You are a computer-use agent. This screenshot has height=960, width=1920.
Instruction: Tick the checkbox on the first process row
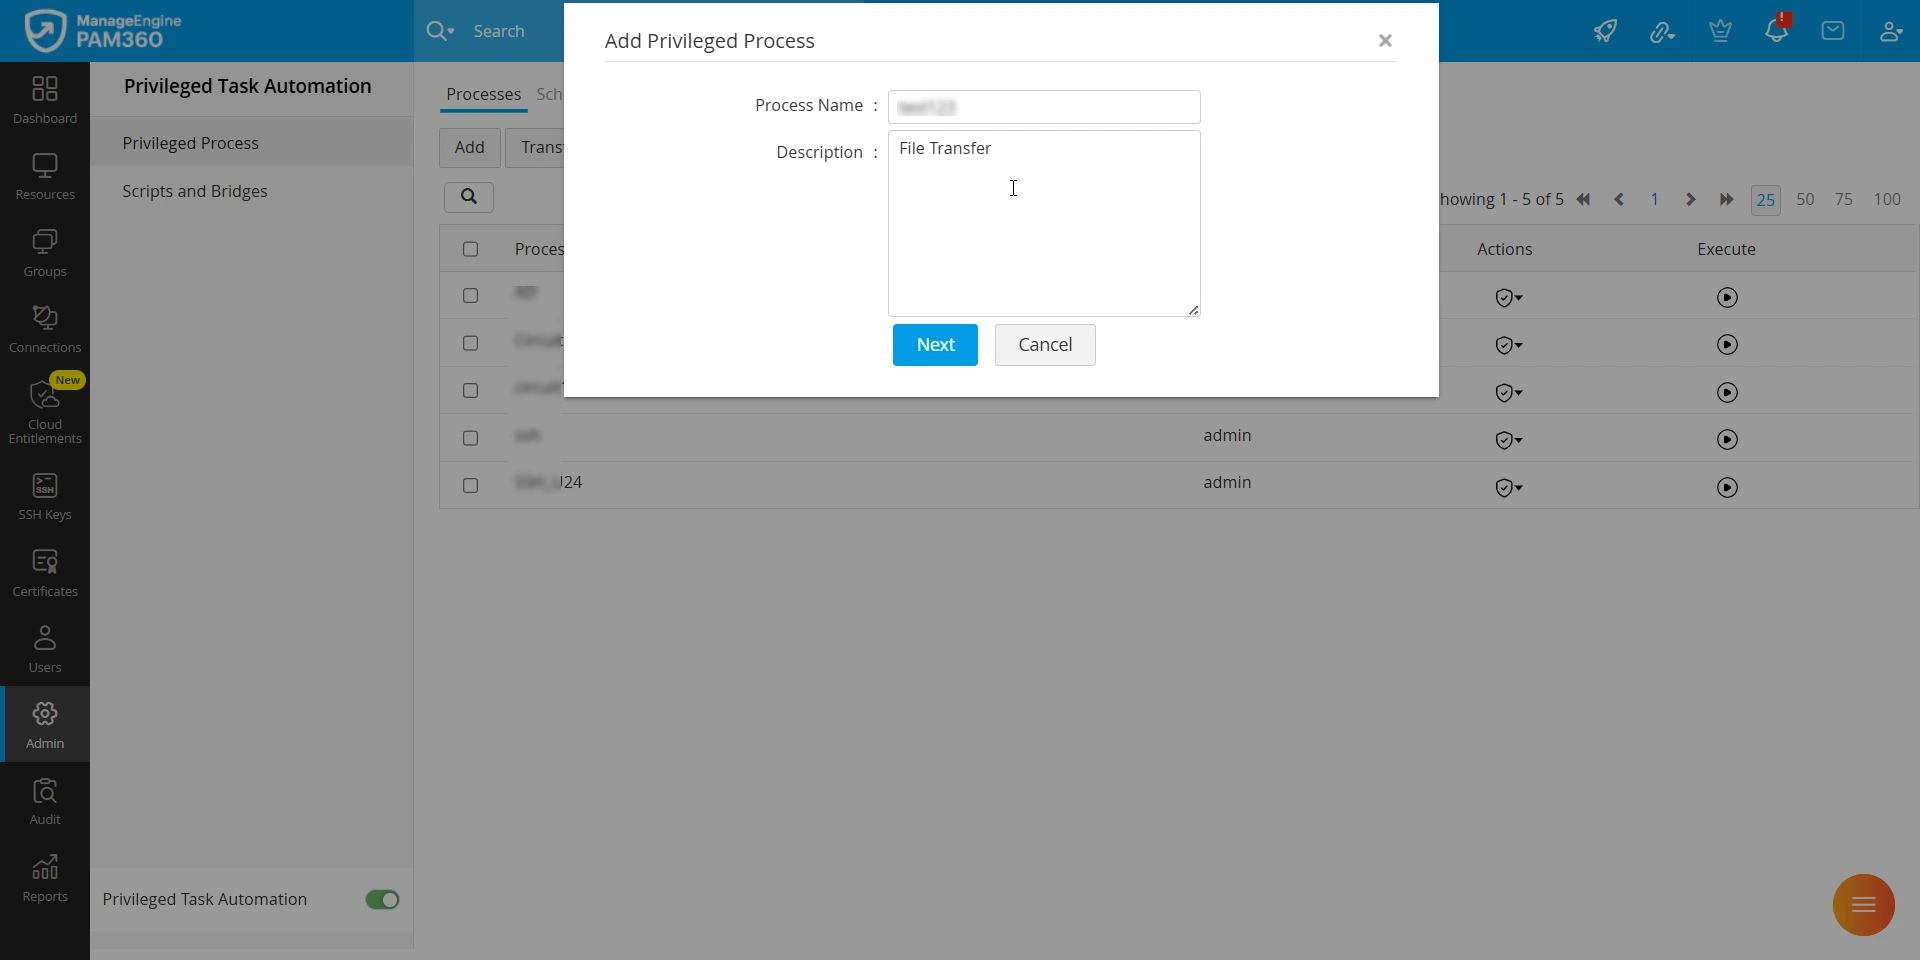(x=471, y=295)
